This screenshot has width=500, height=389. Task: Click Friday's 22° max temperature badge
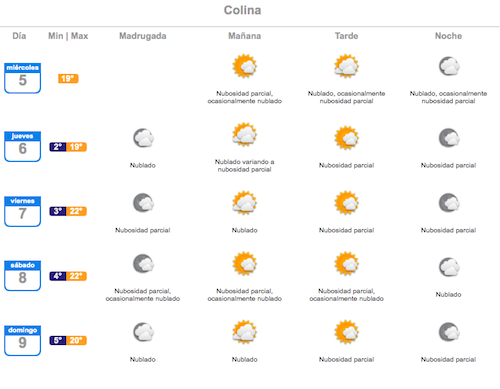click(x=76, y=211)
